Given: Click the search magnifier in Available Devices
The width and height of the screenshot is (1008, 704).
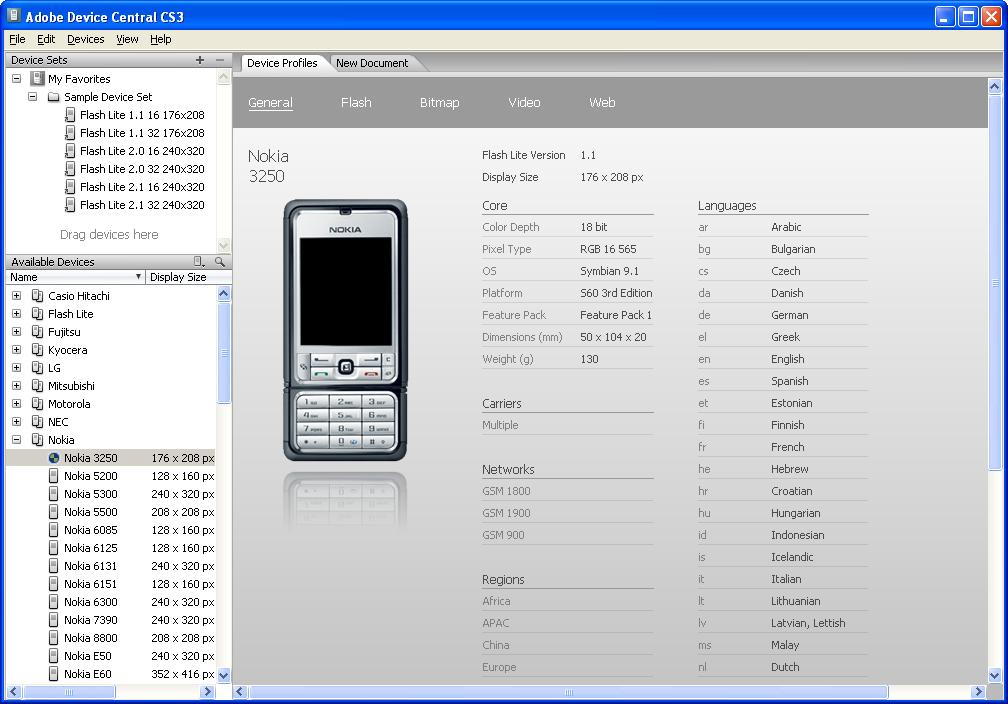Looking at the screenshot, I should coord(220,262).
